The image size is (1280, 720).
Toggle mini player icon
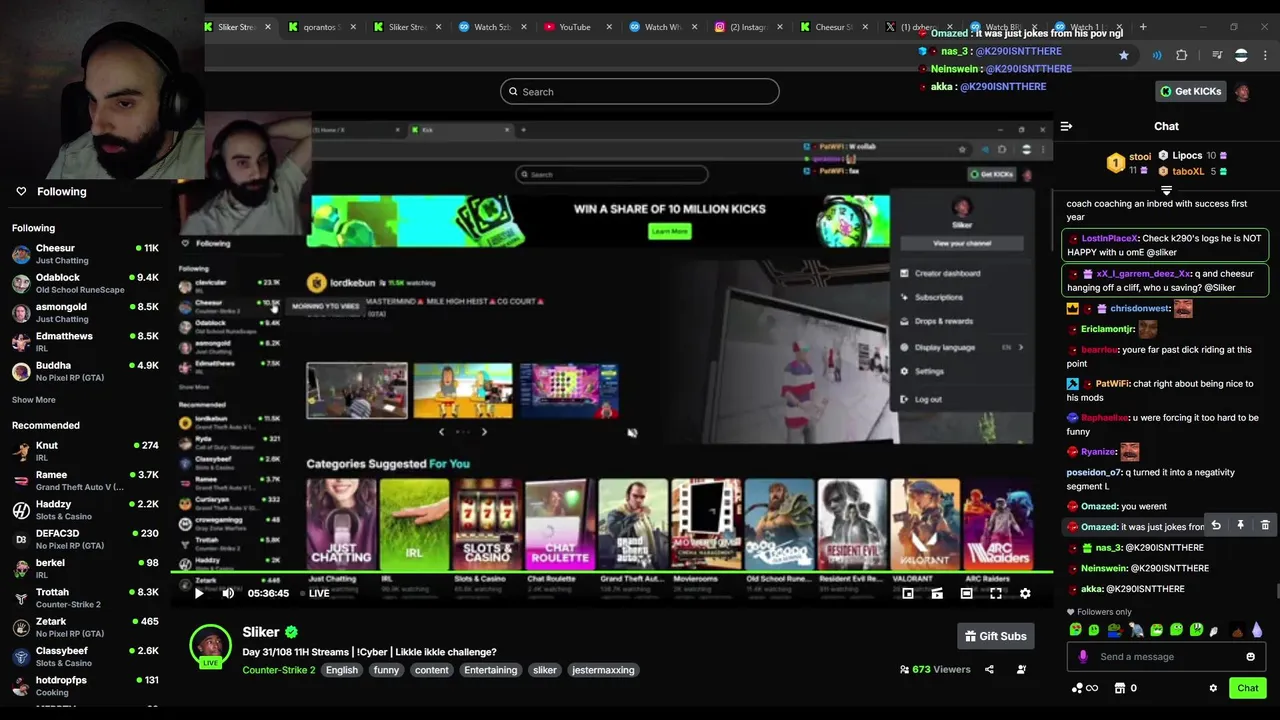coord(937,593)
